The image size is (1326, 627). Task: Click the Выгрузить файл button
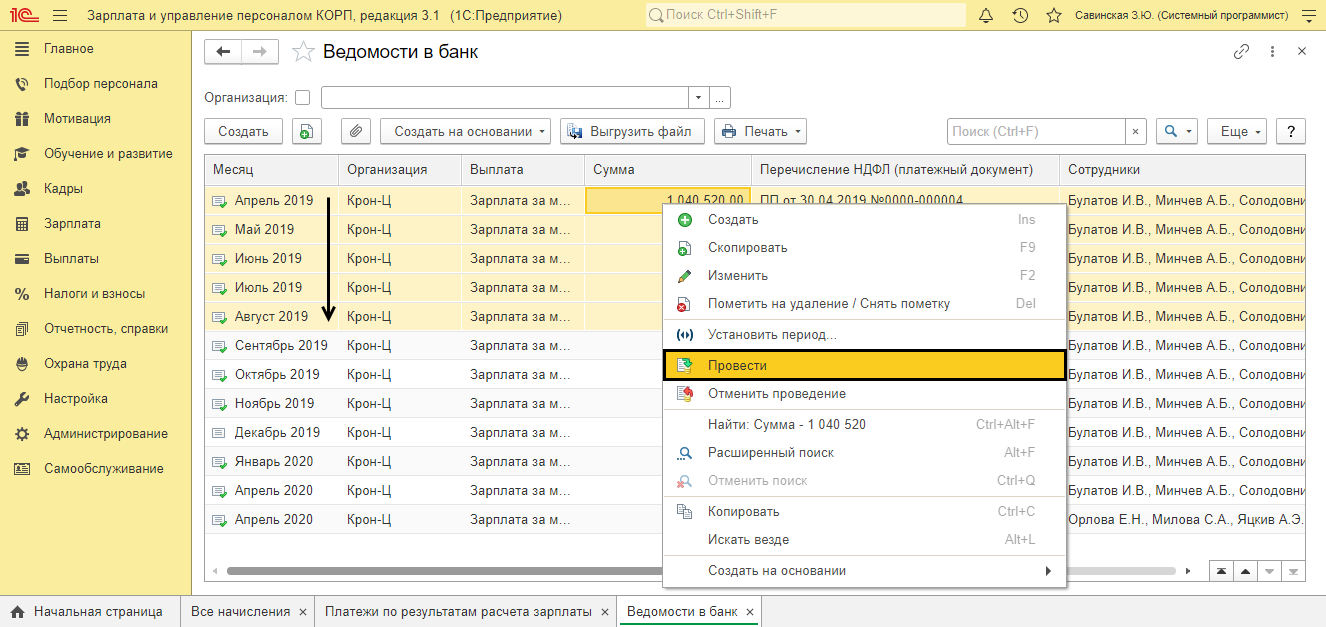pyautogui.click(x=632, y=131)
